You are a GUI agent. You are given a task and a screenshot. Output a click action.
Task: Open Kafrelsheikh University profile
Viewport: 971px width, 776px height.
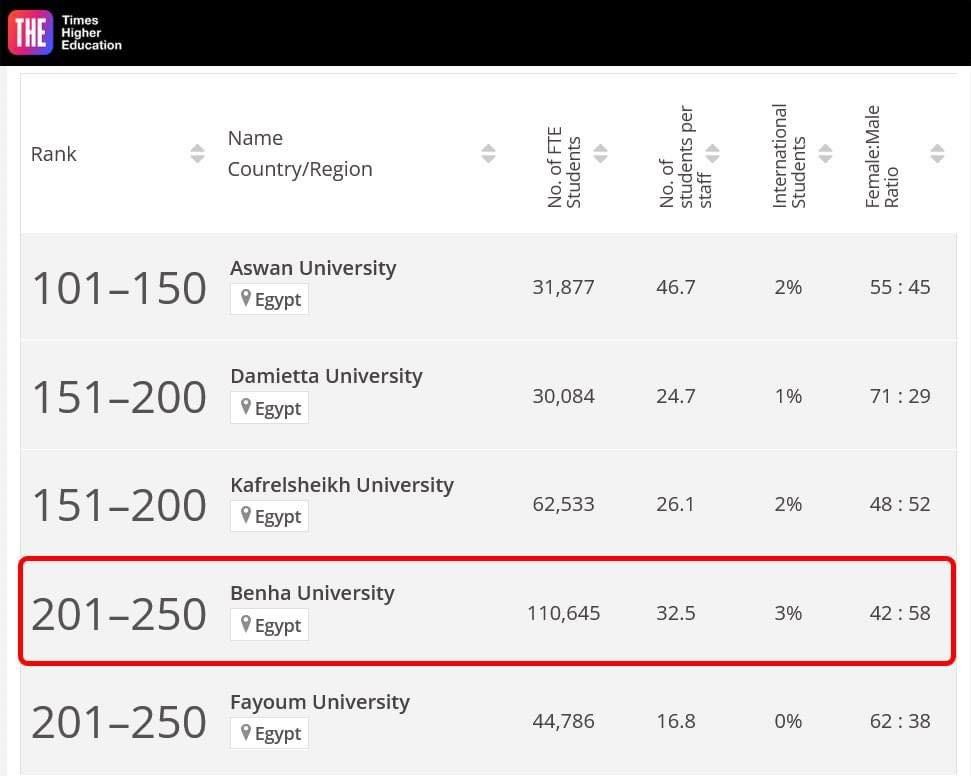tap(342, 485)
